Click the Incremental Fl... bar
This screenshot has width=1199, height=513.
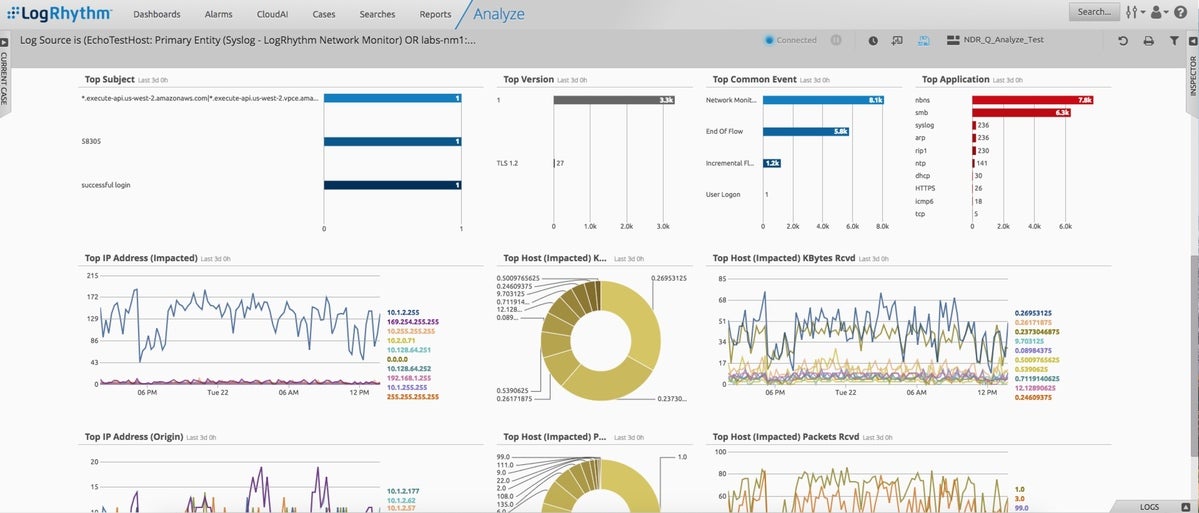point(772,163)
